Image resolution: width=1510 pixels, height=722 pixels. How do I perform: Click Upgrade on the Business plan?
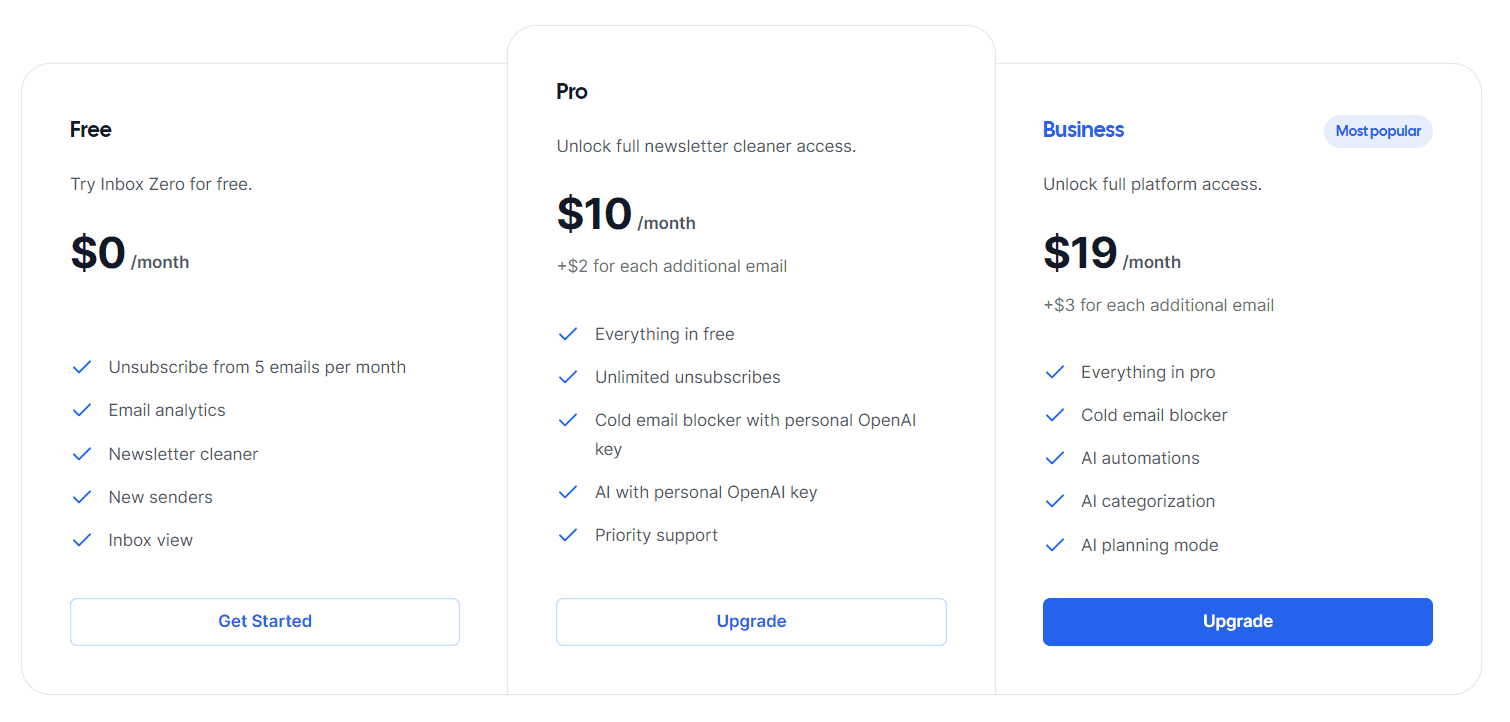pyautogui.click(x=1237, y=621)
